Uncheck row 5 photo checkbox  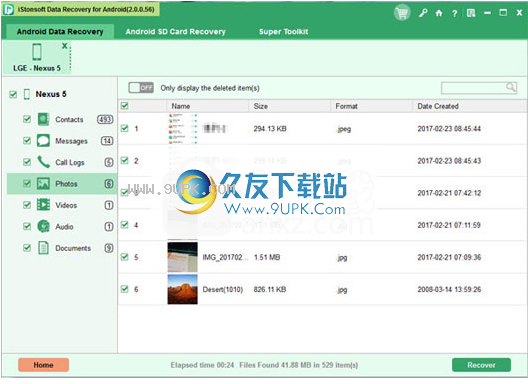pyautogui.click(x=125, y=257)
